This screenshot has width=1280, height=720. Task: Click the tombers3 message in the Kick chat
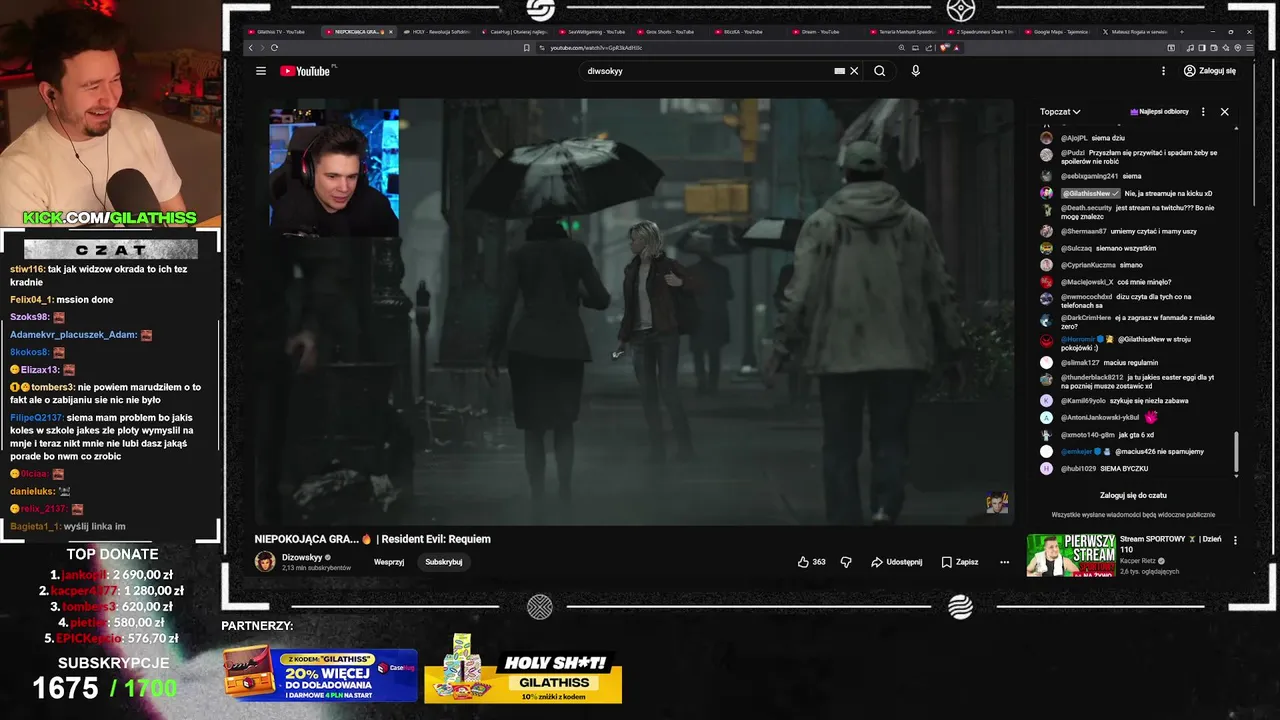(106, 393)
